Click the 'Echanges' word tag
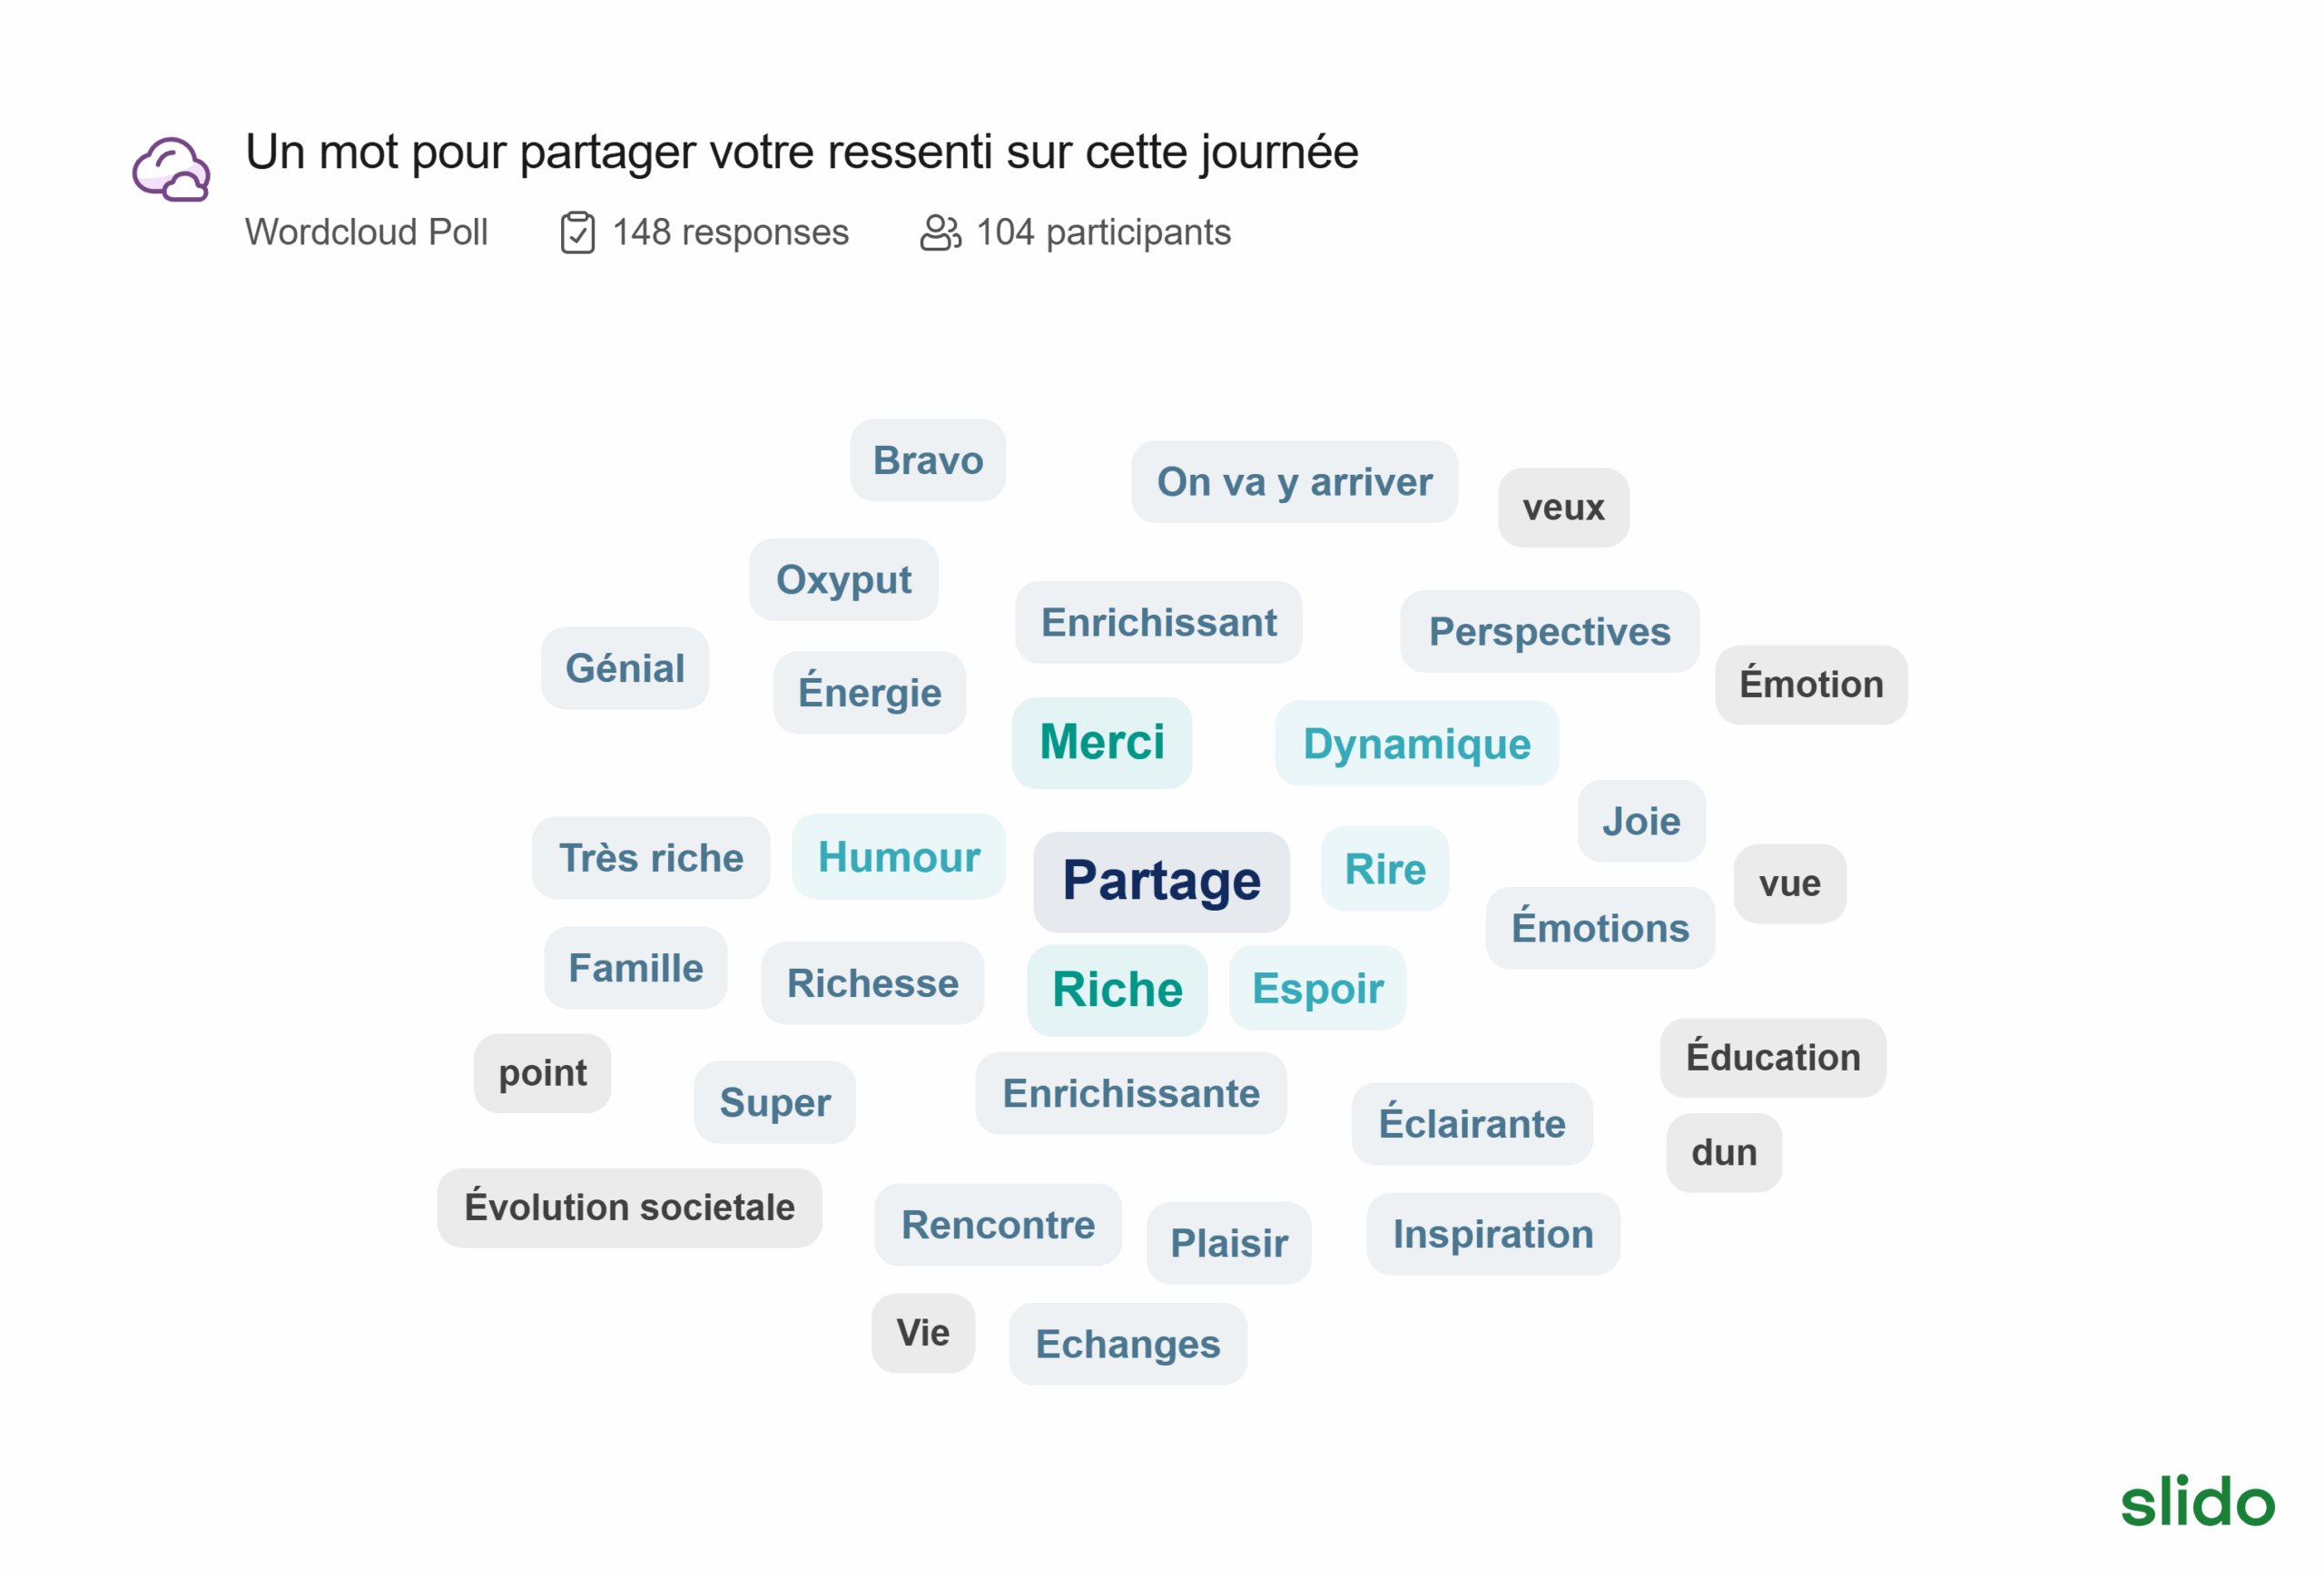Image resolution: width=2324 pixels, height=1578 pixels. coord(1127,1344)
